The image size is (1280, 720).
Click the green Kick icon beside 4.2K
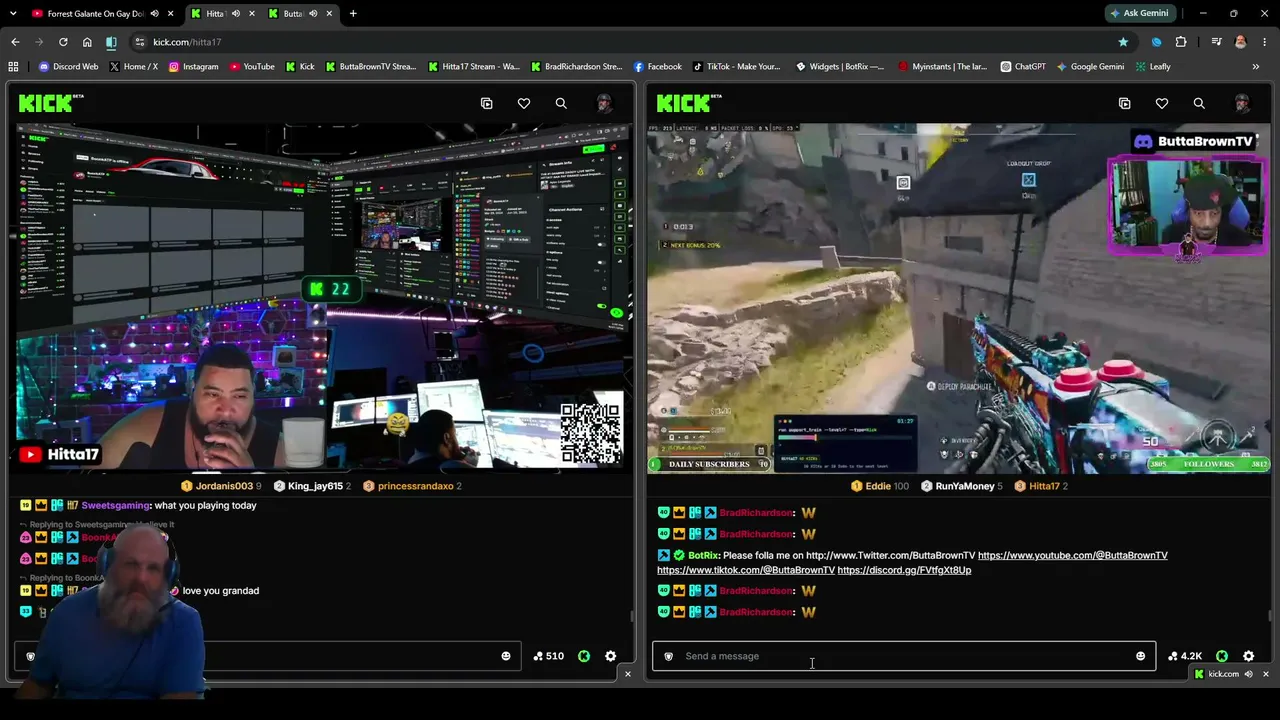(x=1222, y=656)
